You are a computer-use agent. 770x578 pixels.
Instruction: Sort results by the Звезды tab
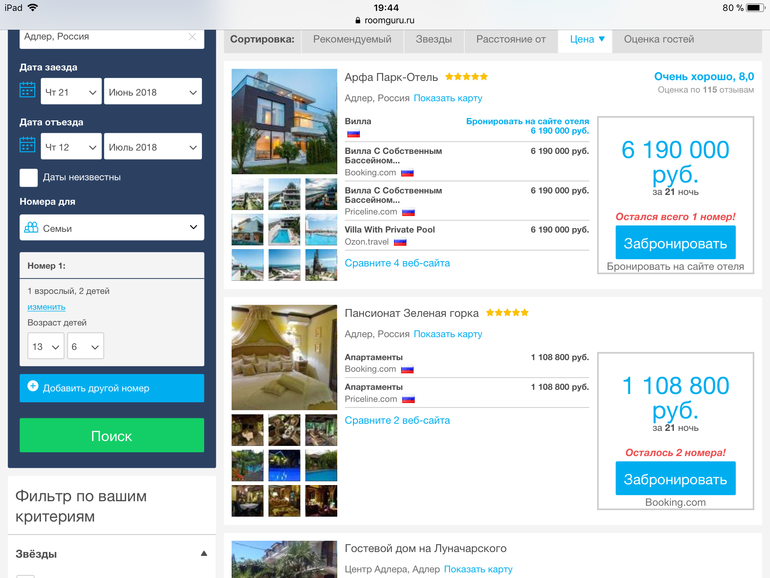click(433, 40)
